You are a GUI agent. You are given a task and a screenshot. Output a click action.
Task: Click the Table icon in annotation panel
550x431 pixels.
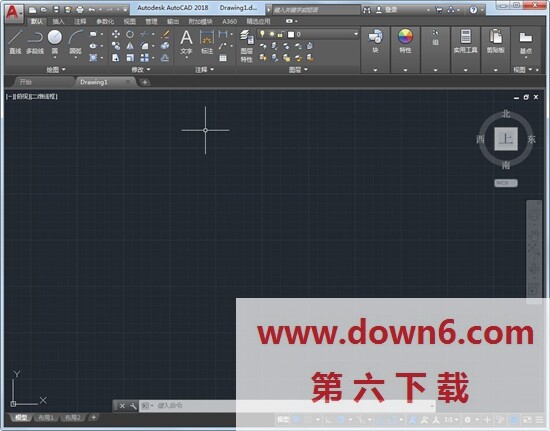223,58
